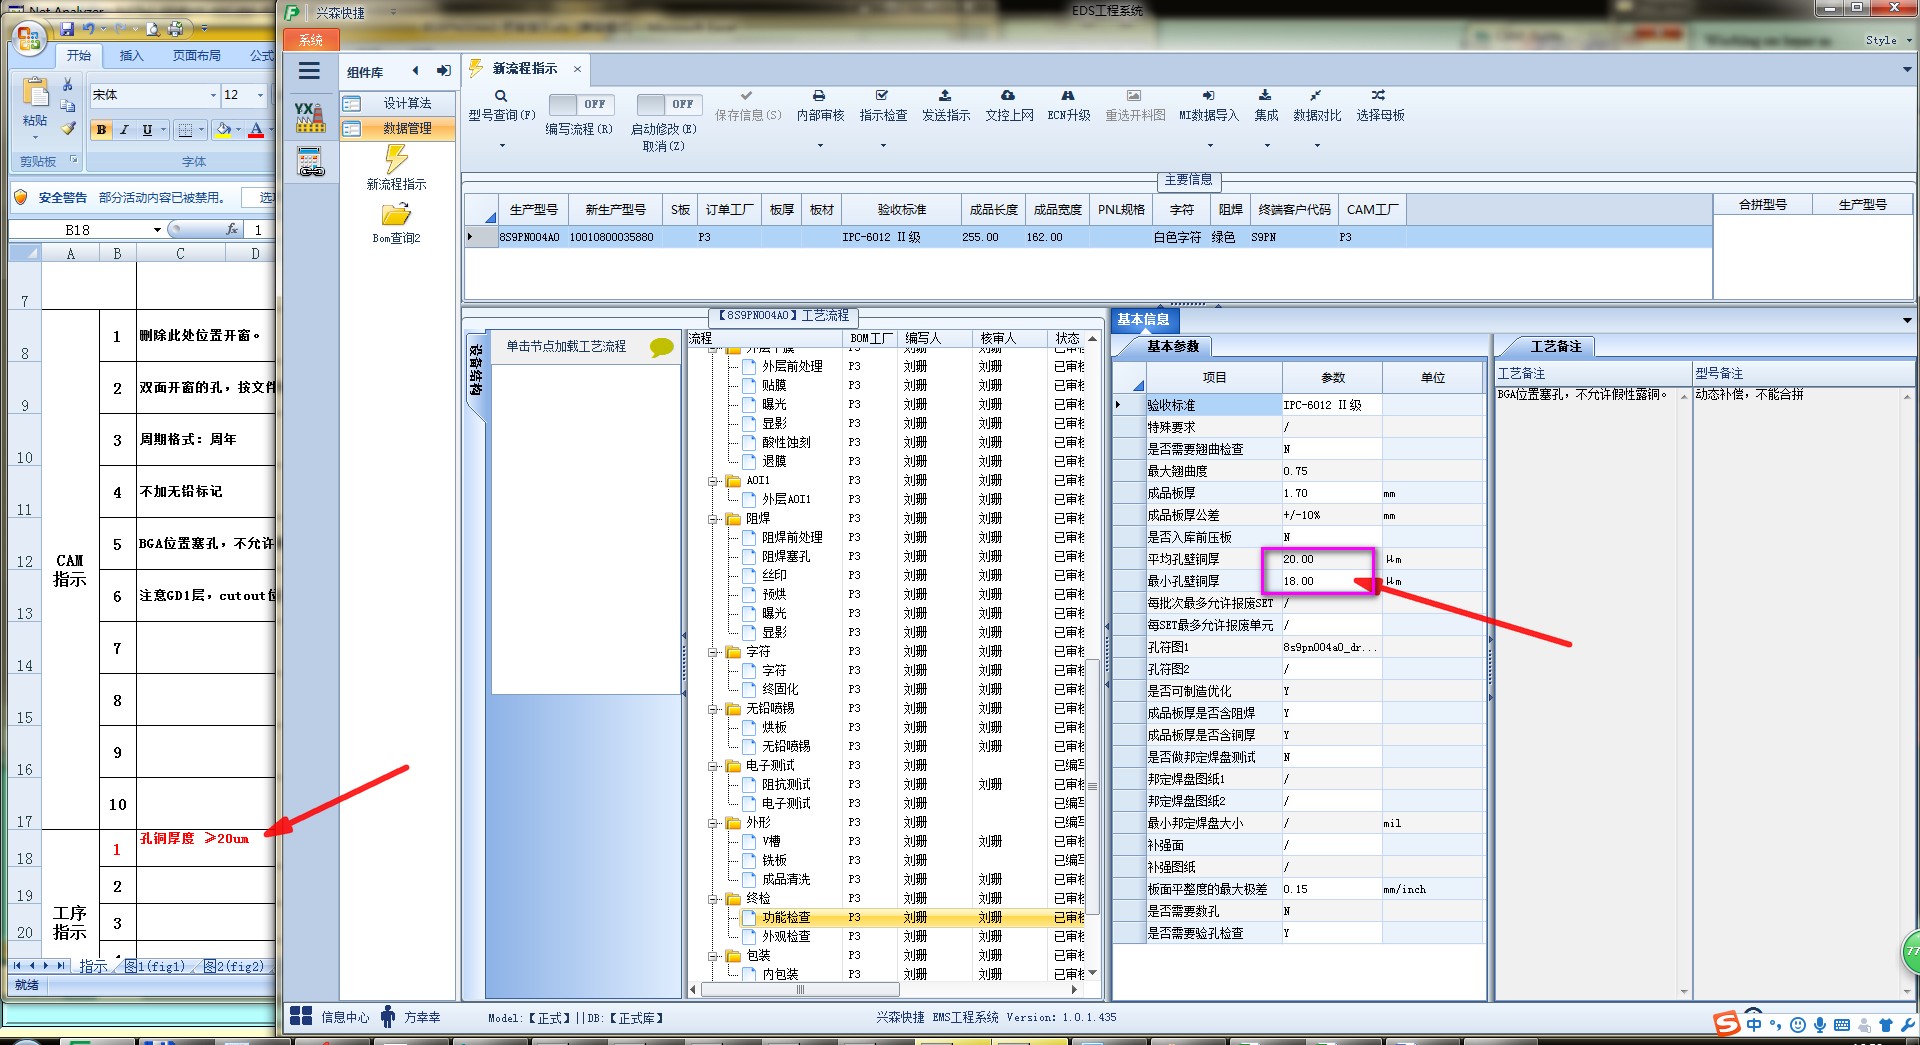Pick Excel font color red A

pos(256,130)
